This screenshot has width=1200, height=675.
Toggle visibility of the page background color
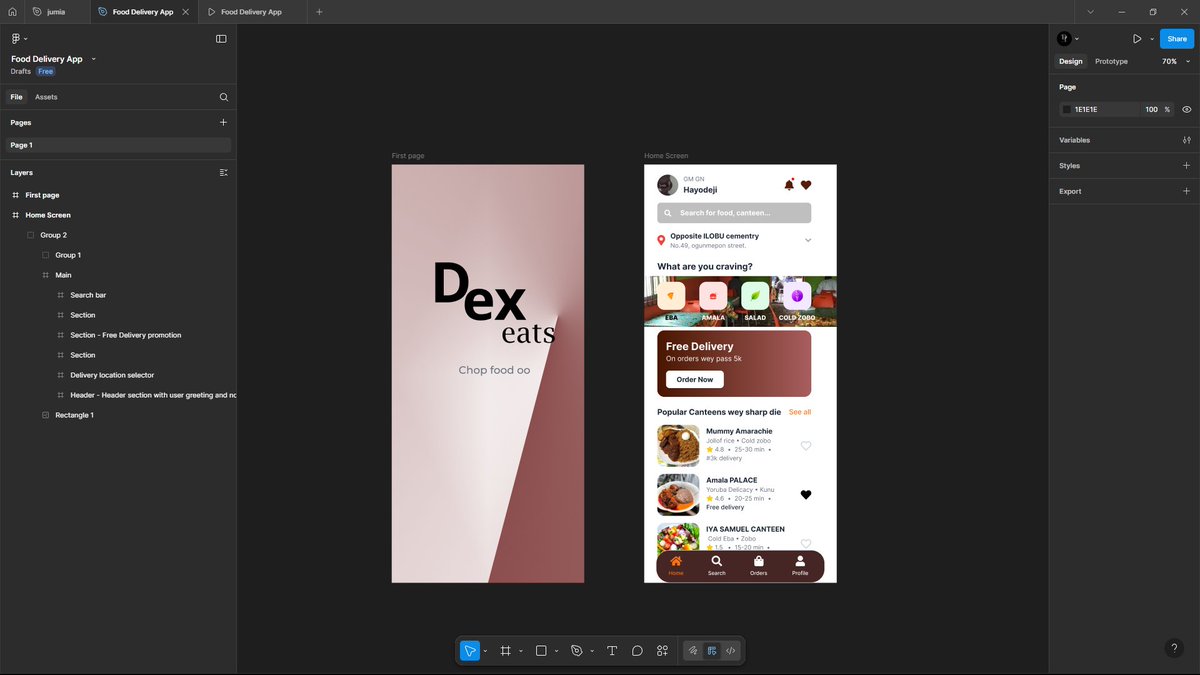(1186, 109)
